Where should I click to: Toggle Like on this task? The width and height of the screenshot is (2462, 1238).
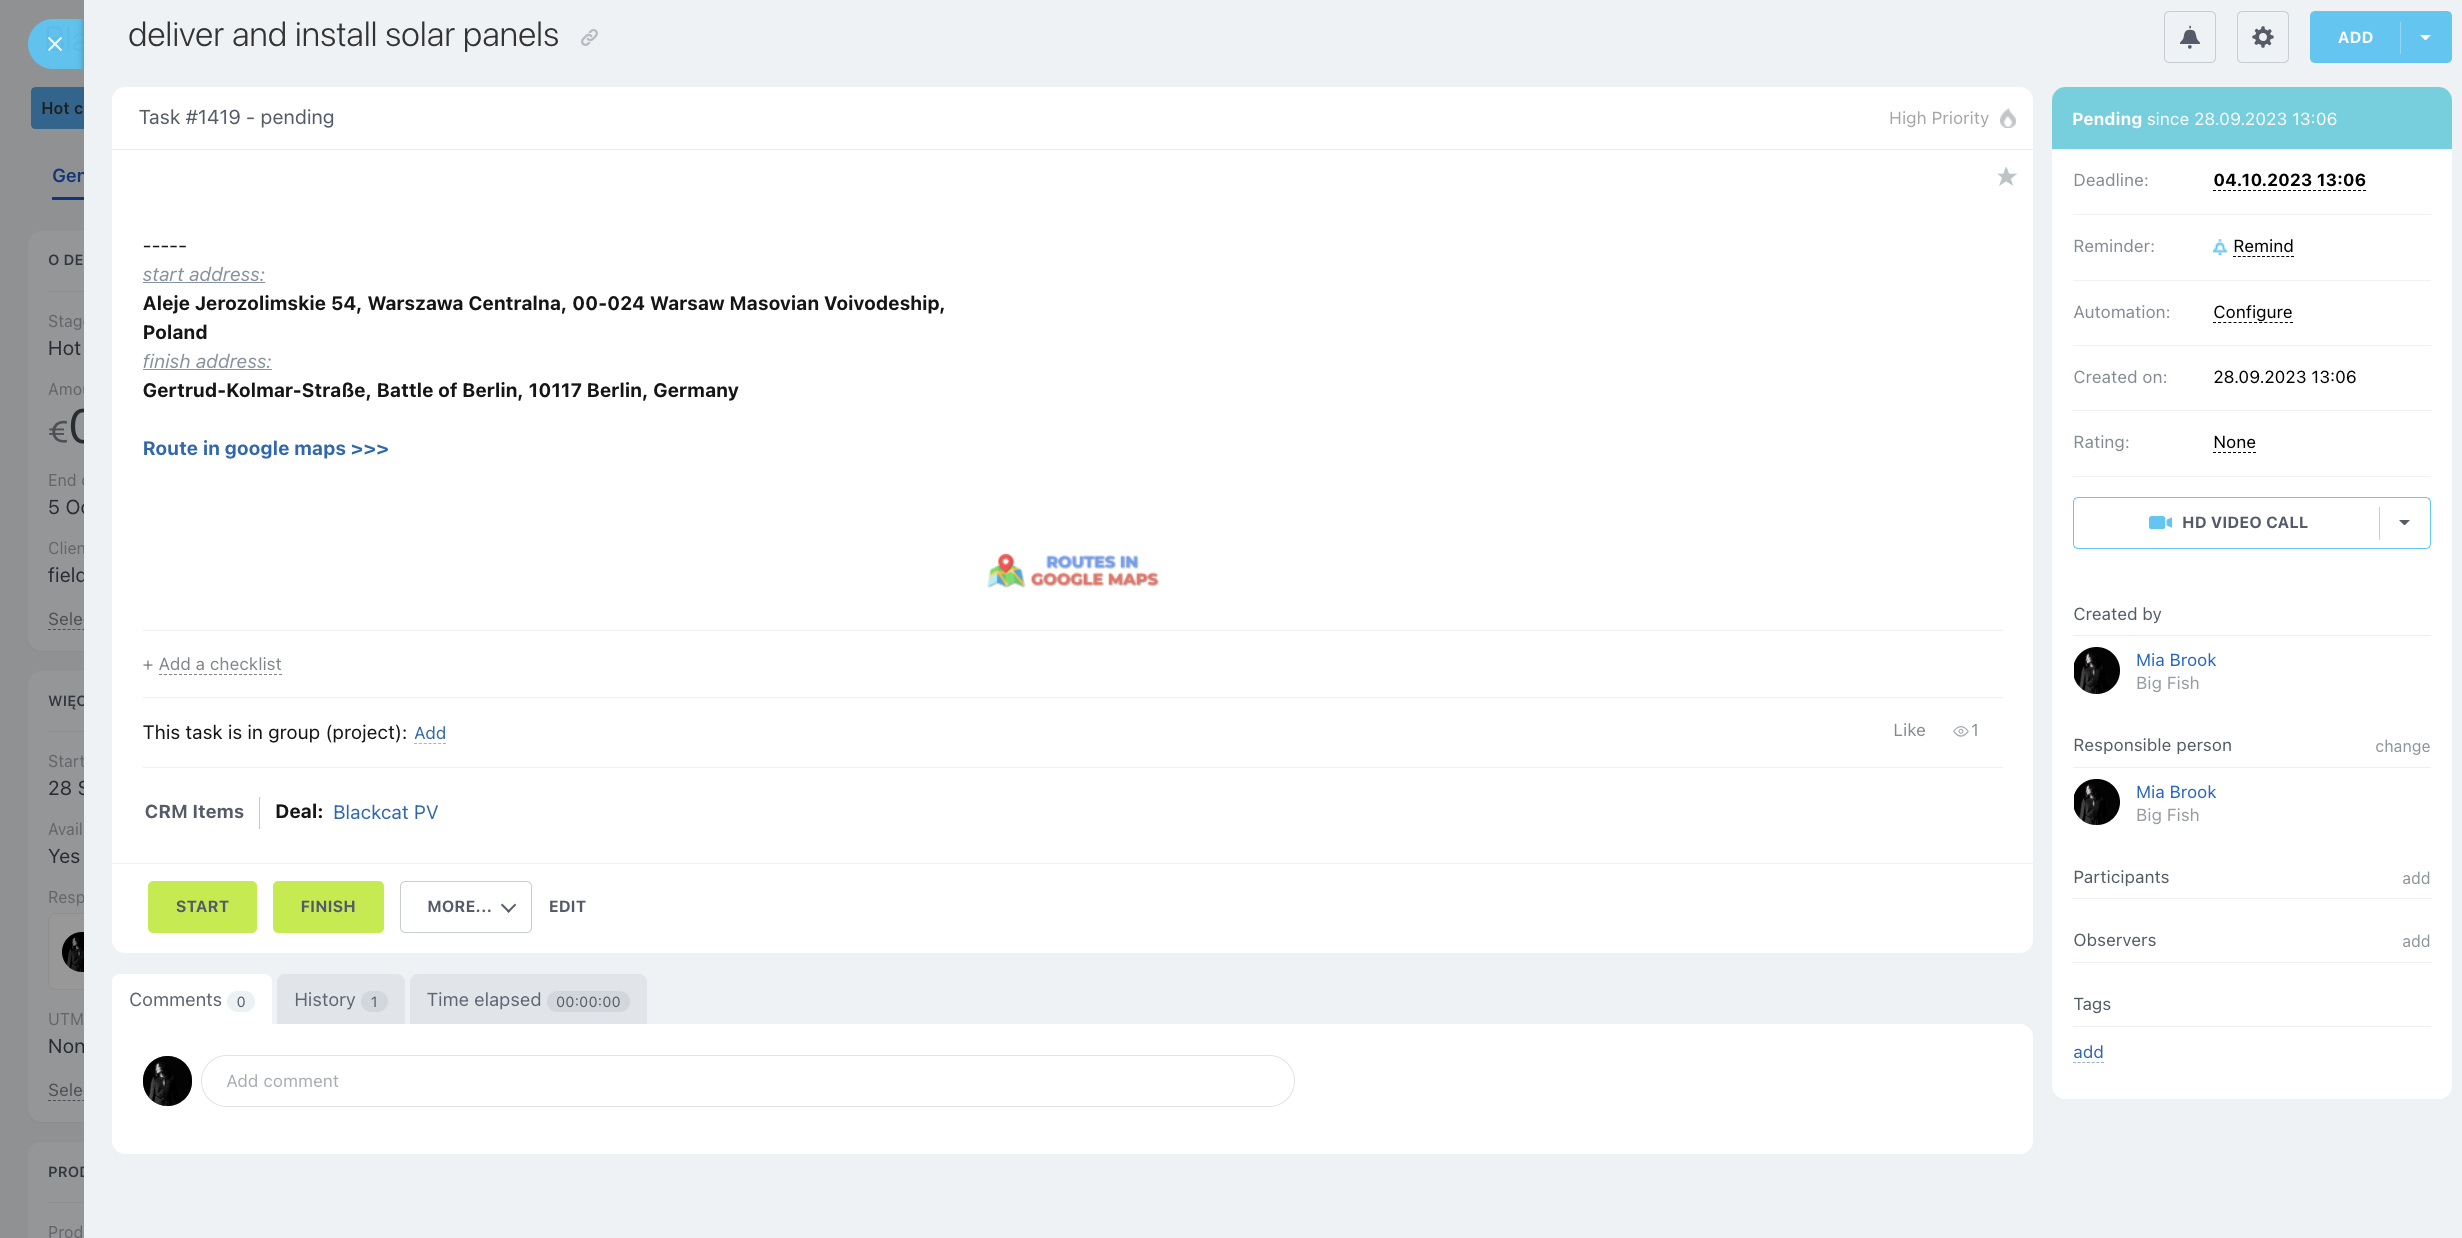click(1908, 730)
